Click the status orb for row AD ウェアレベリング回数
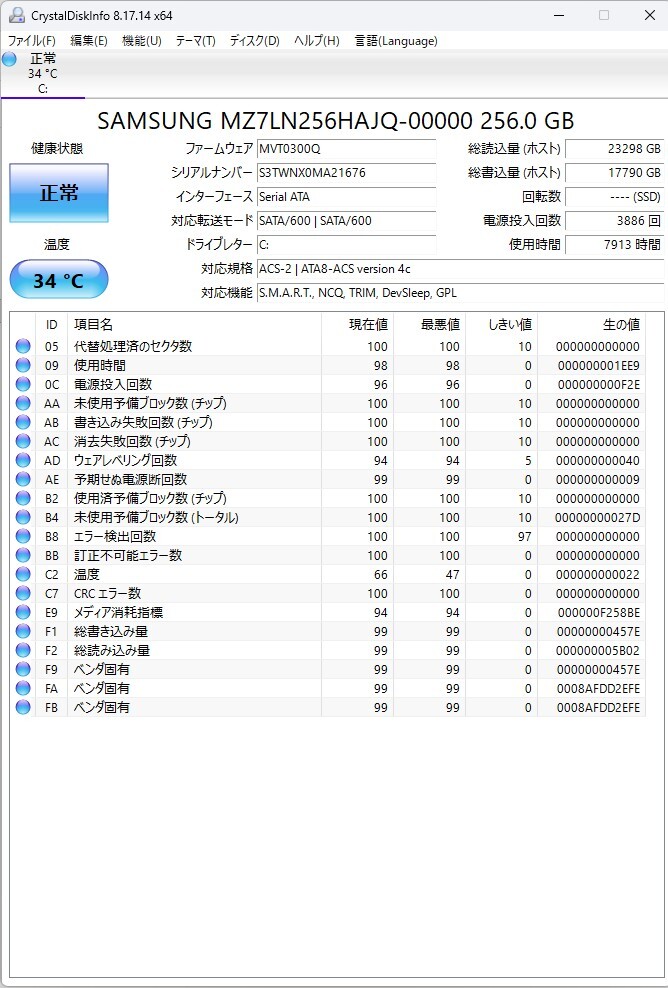Screen dimensions: 668x988 [x=23, y=460]
